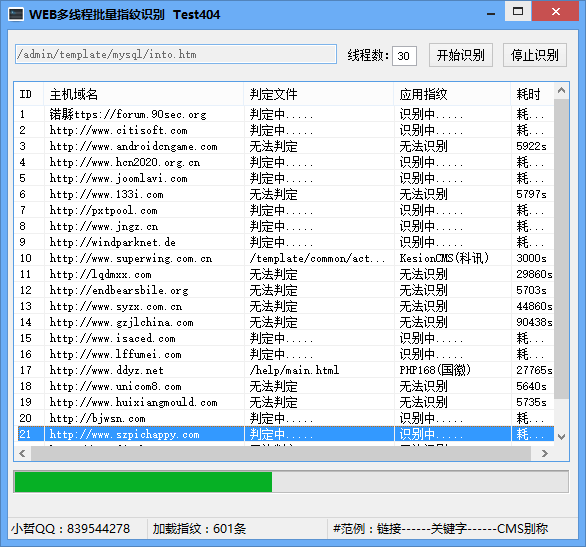Click the path field /admin/template/mysql/into.htm

[176, 54]
